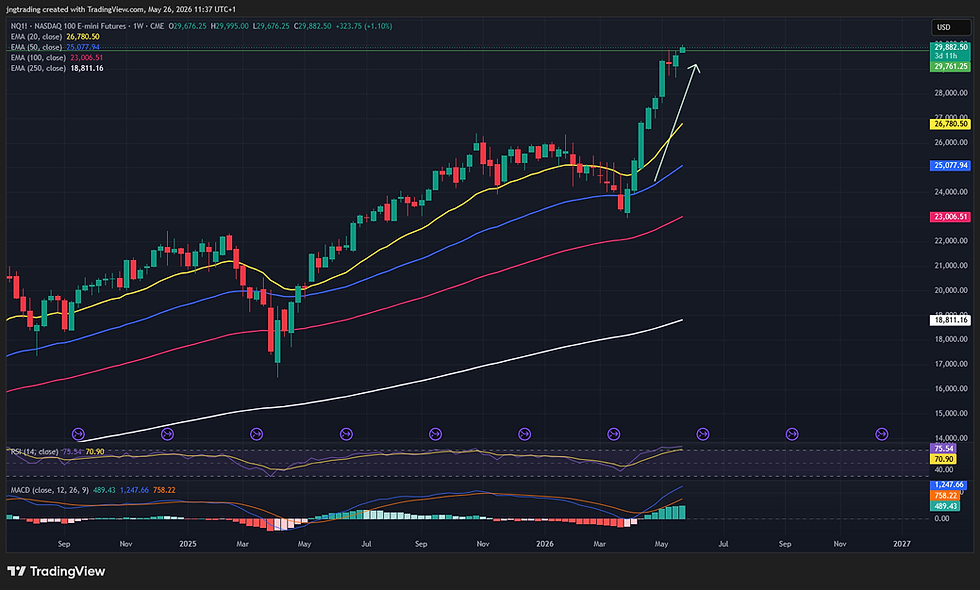
Task: Click the EMA (50, close) legend label
Action: [36, 47]
